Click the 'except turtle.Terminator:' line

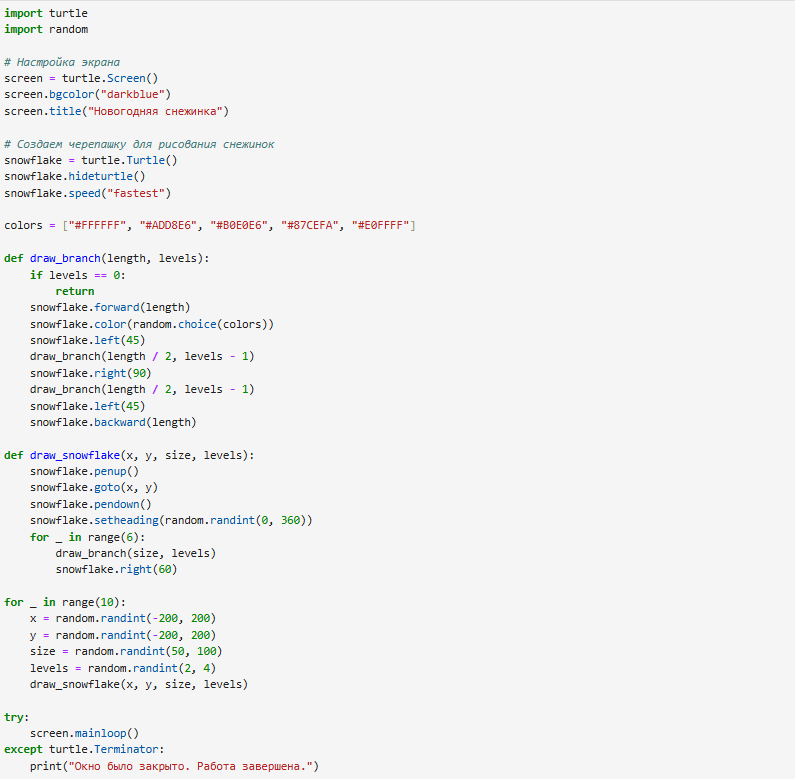click(84, 750)
